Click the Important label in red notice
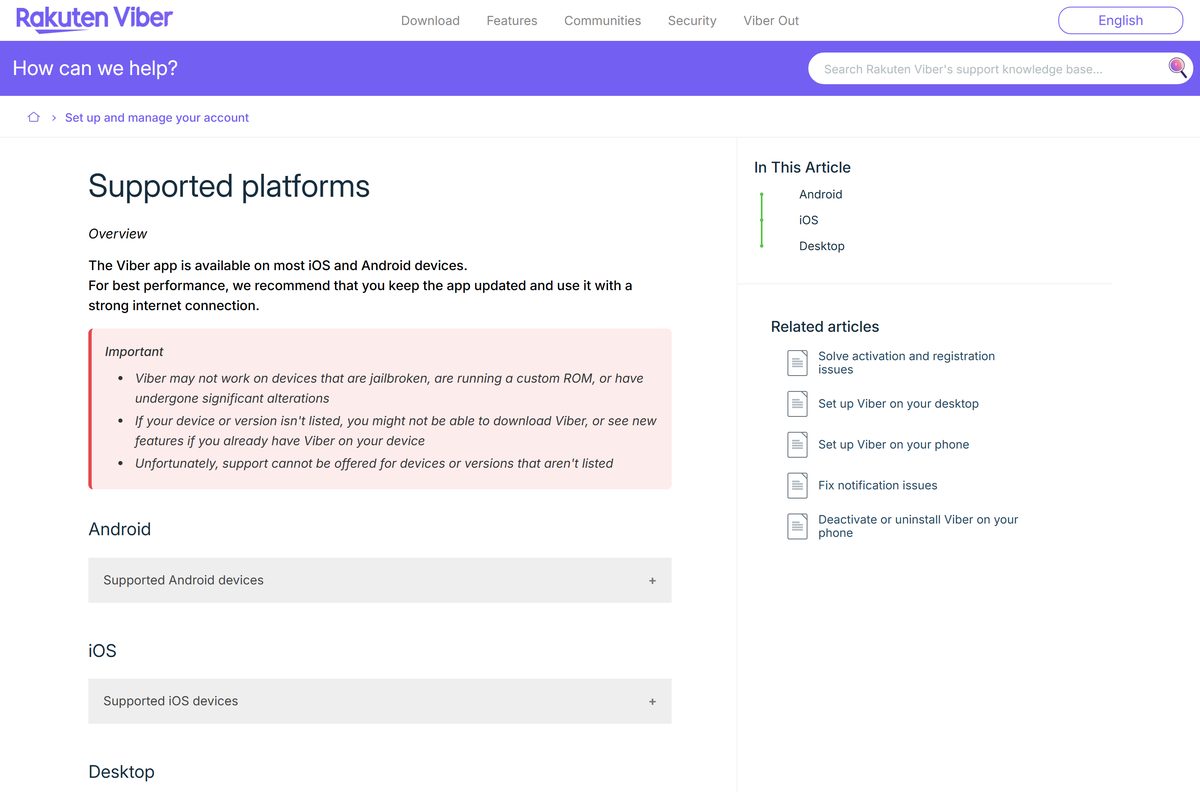The height and width of the screenshot is (792, 1200). click(x=134, y=352)
